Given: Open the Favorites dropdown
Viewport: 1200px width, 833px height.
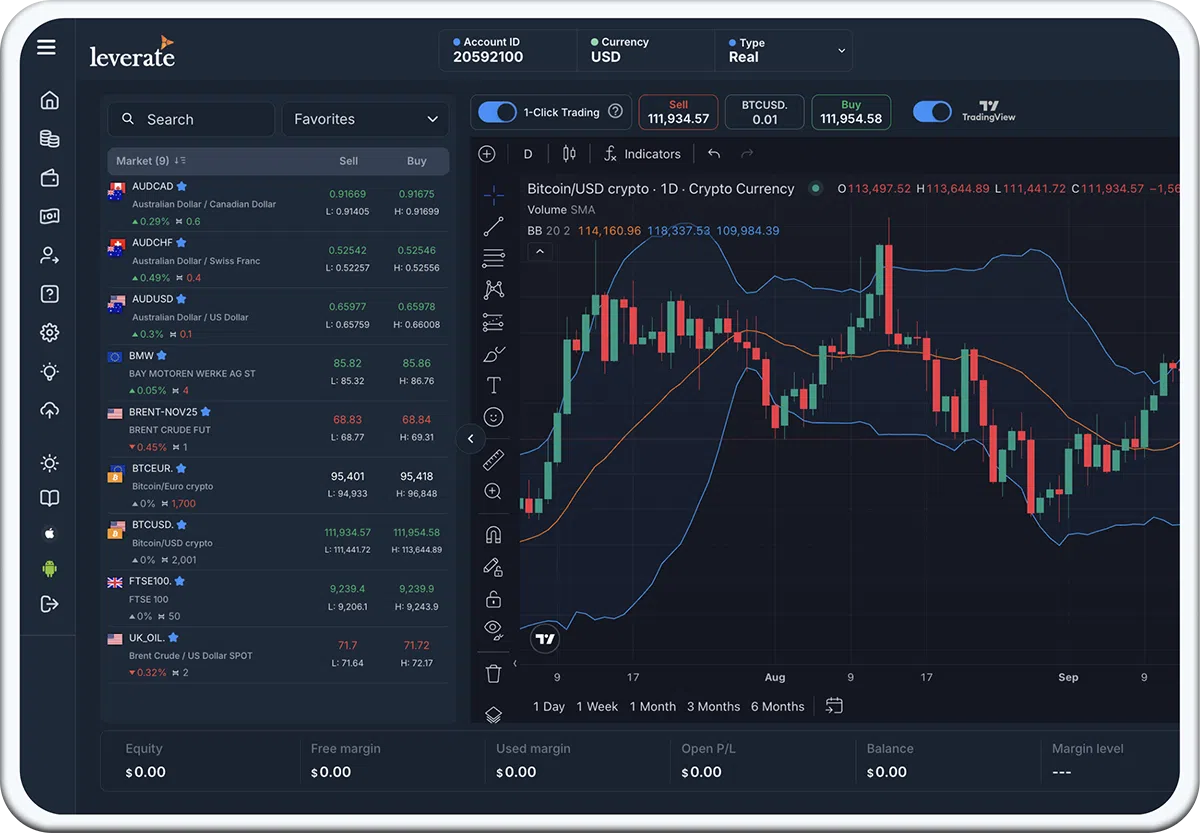Looking at the screenshot, I should [x=365, y=119].
